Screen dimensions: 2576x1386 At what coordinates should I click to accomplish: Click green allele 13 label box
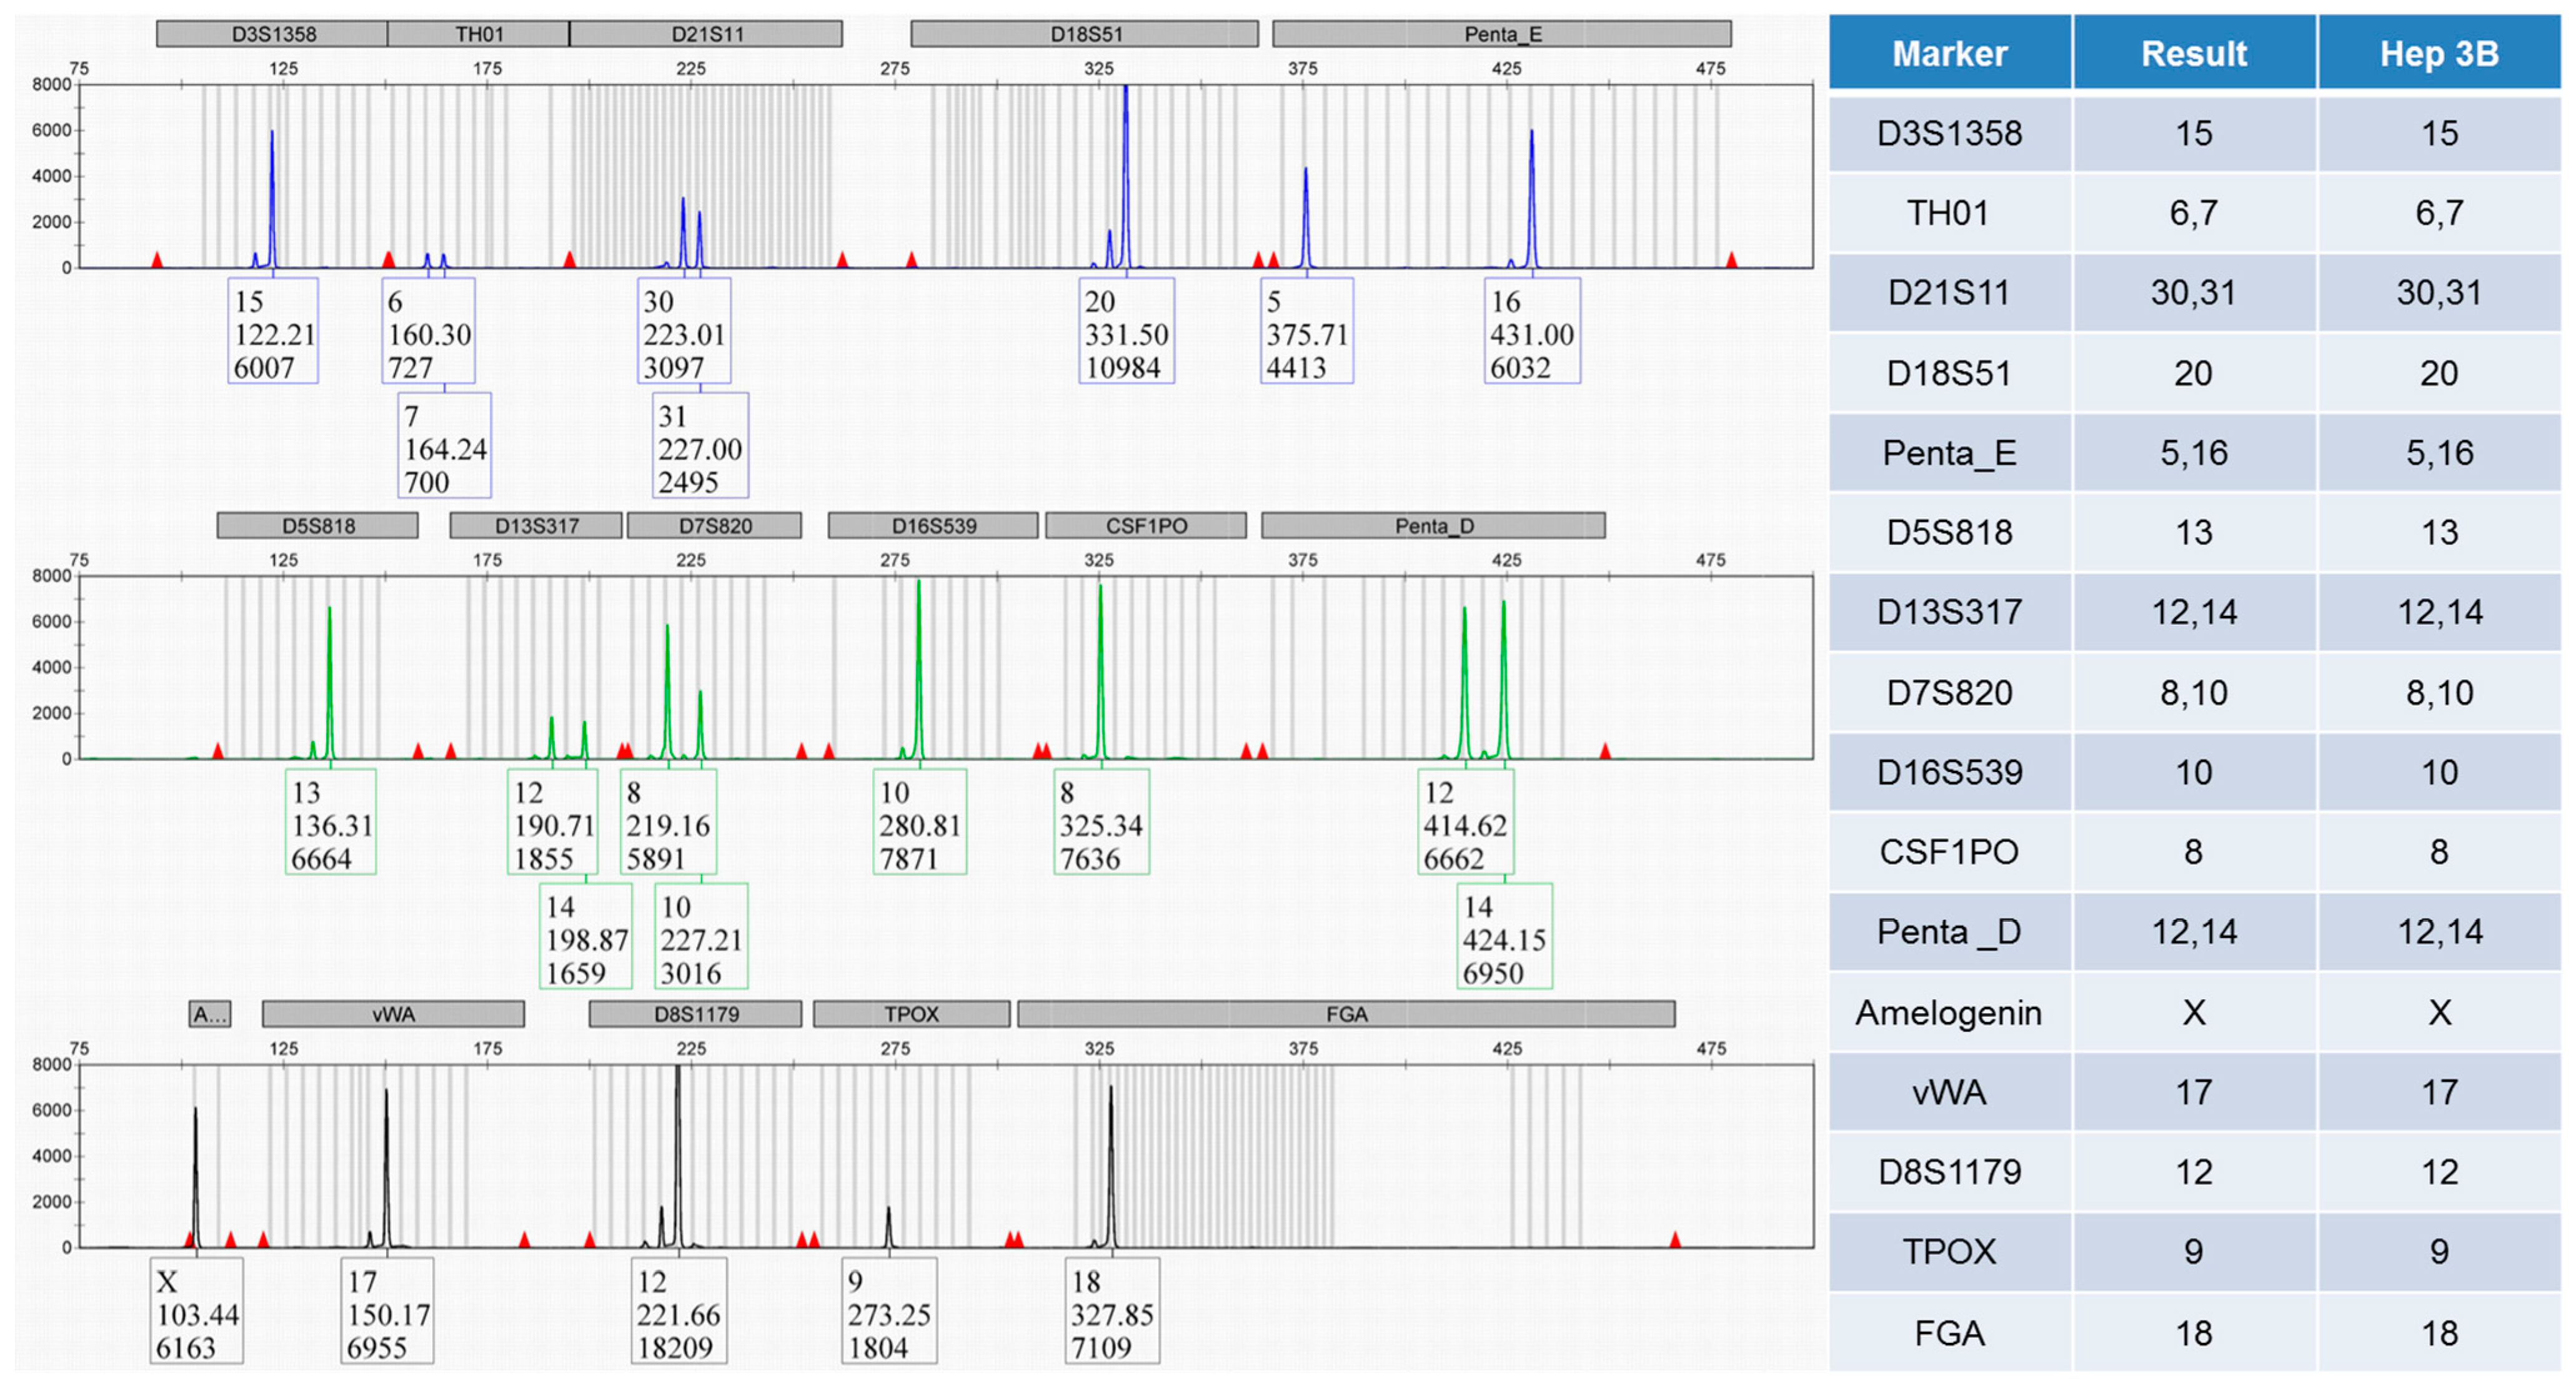pyautogui.click(x=331, y=823)
